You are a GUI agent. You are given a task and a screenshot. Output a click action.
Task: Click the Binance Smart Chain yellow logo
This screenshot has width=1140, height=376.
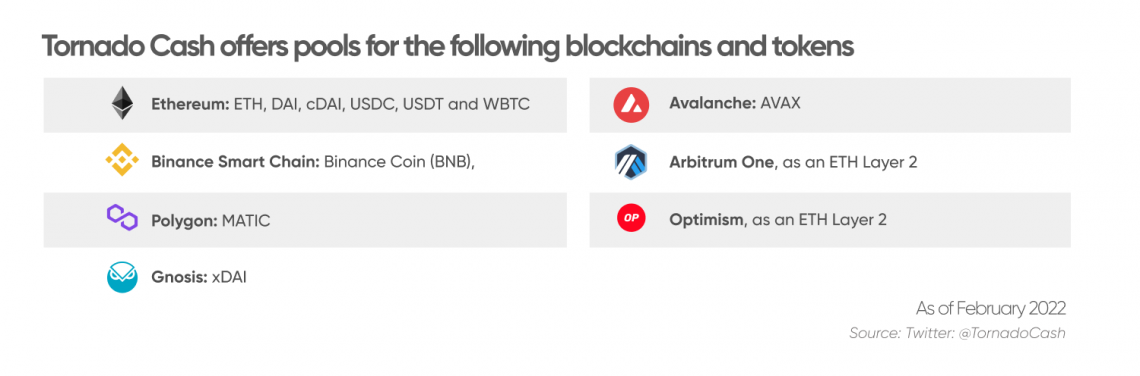click(122, 161)
